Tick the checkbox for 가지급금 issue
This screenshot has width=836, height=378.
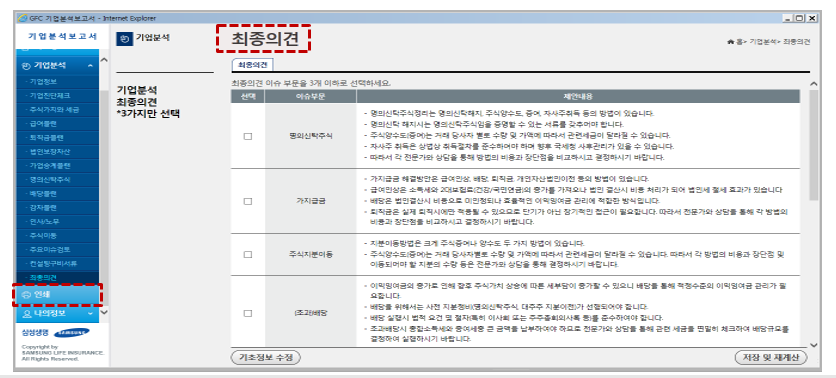click(247, 202)
